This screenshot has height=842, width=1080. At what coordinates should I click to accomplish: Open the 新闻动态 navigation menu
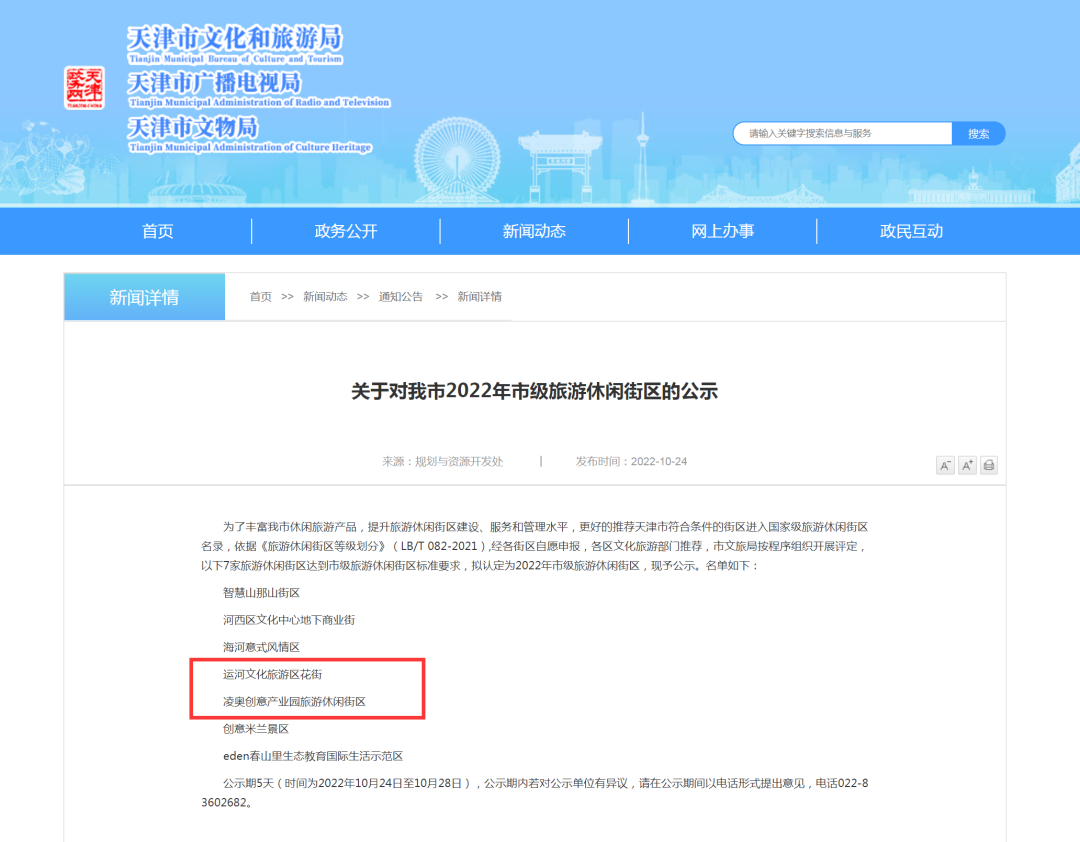tap(533, 231)
